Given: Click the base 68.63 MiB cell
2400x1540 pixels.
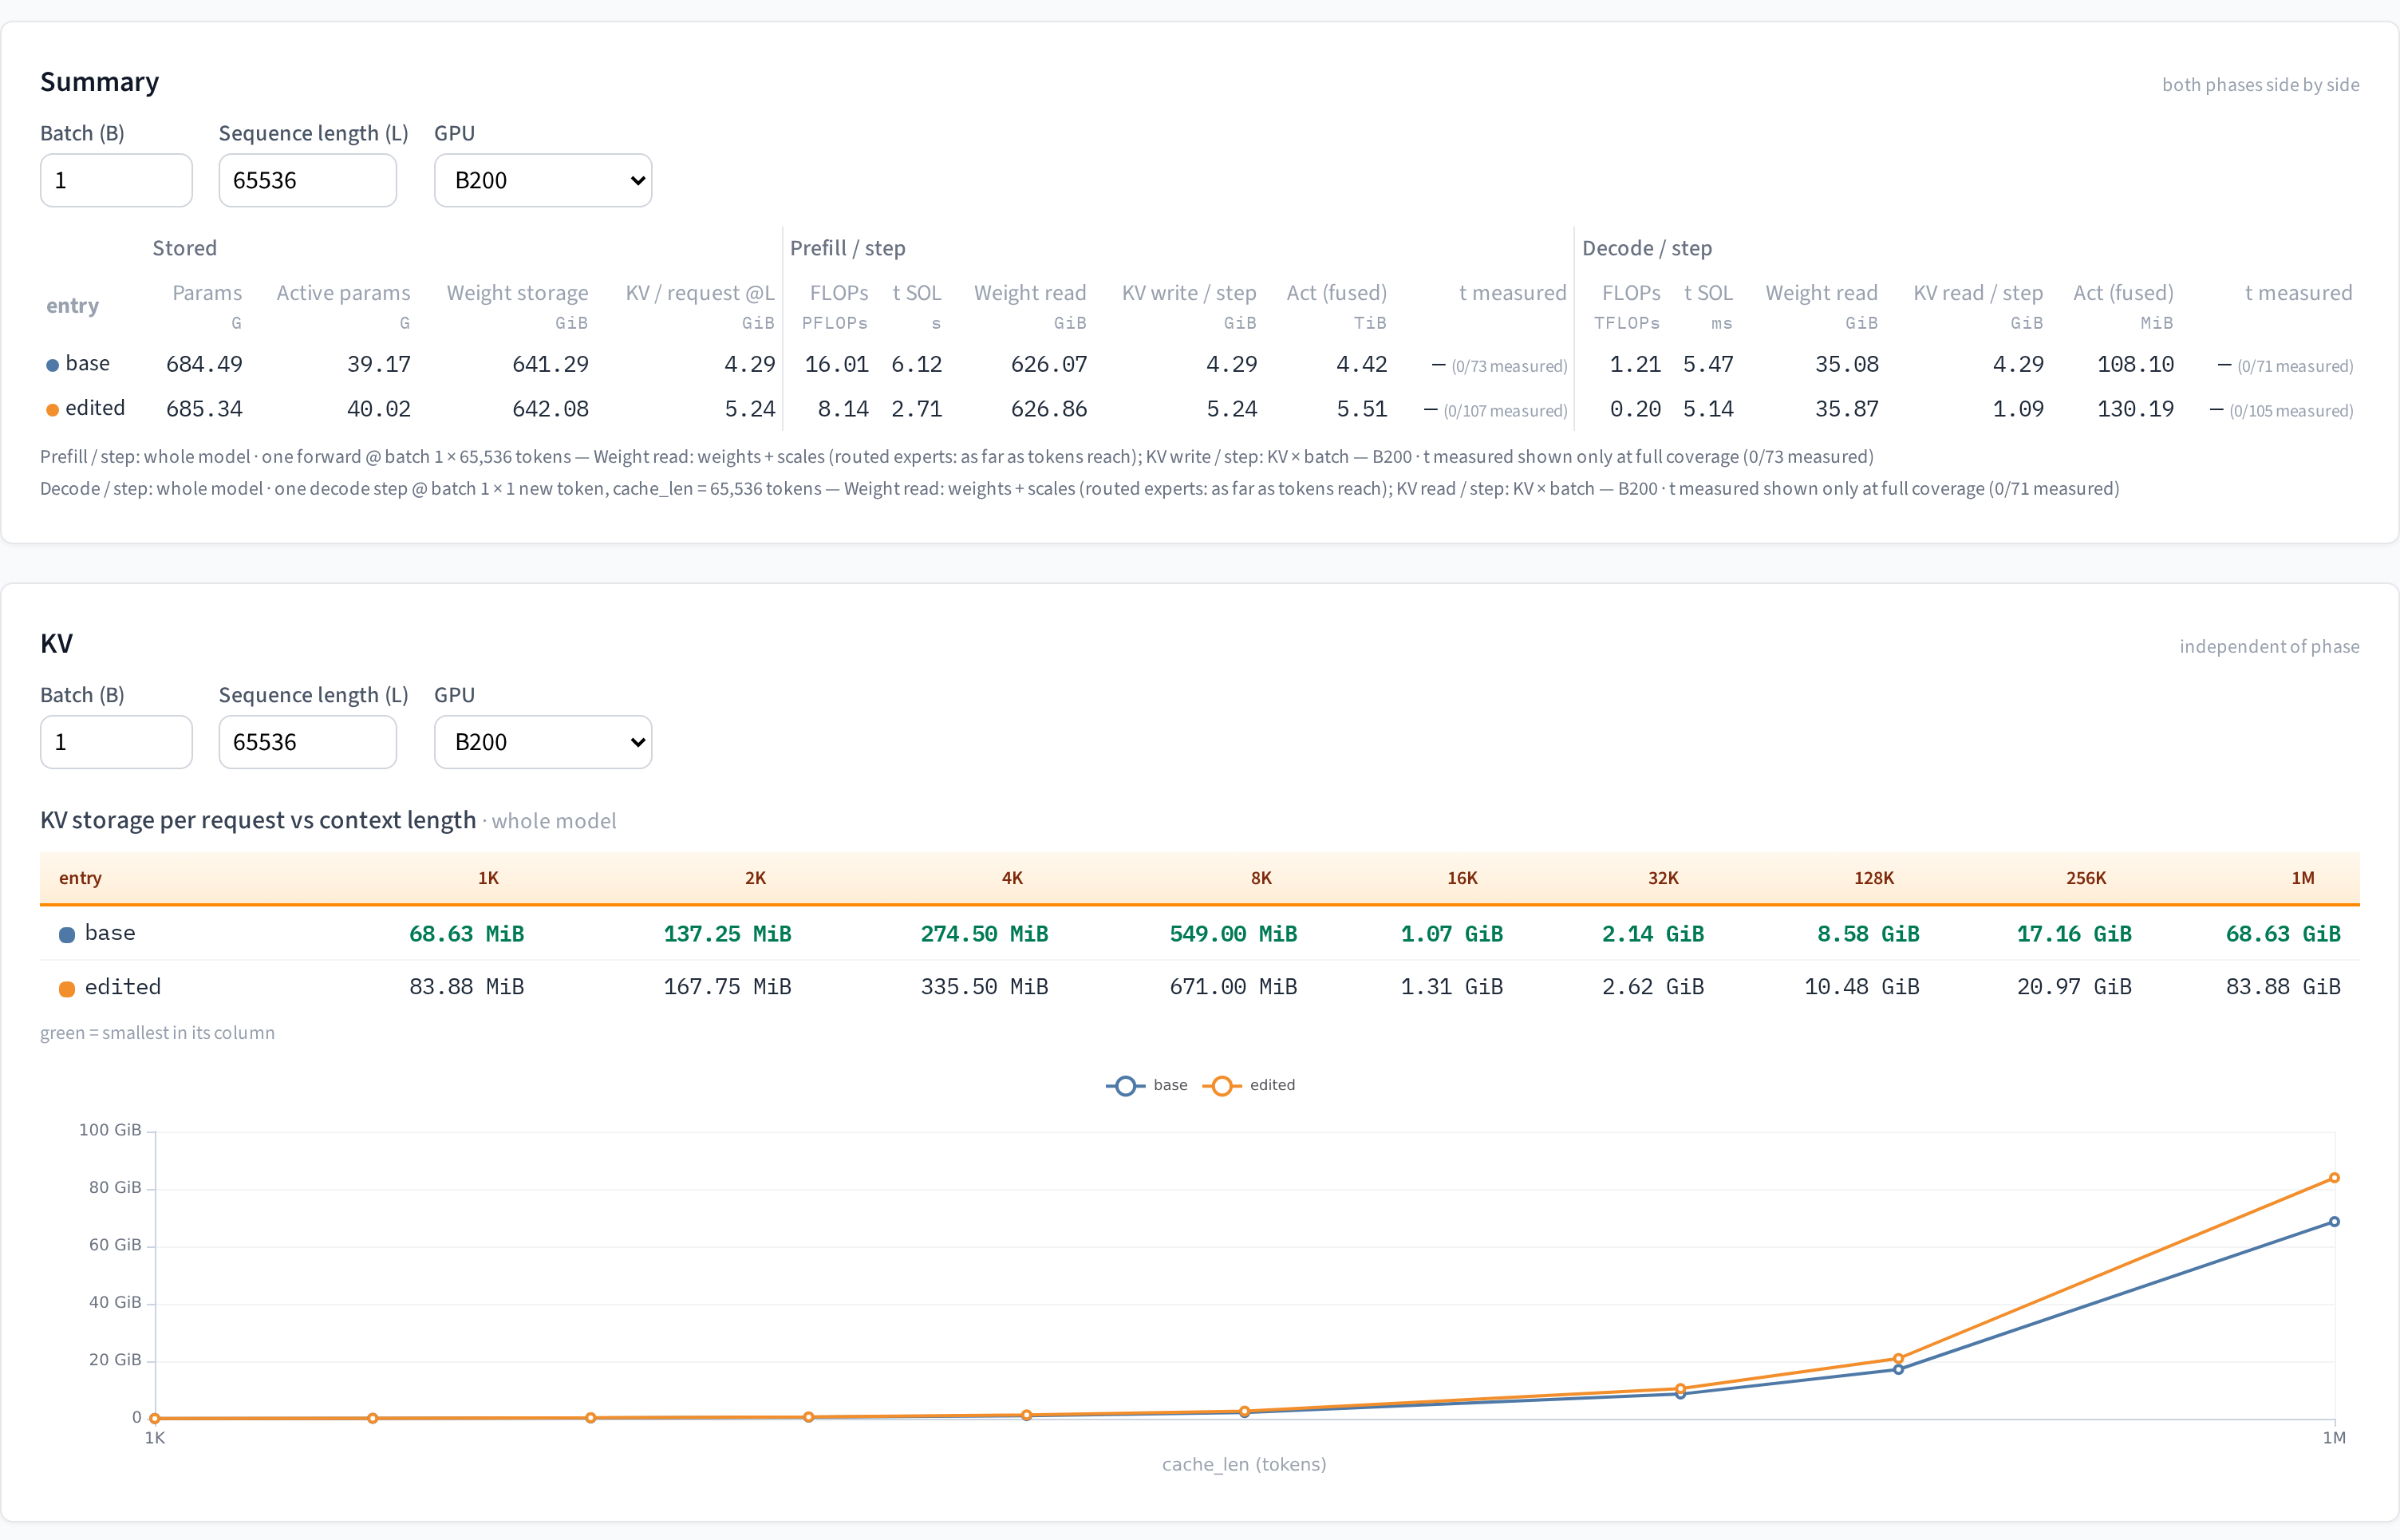Looking at the screenshot, I should coord(467,934).
